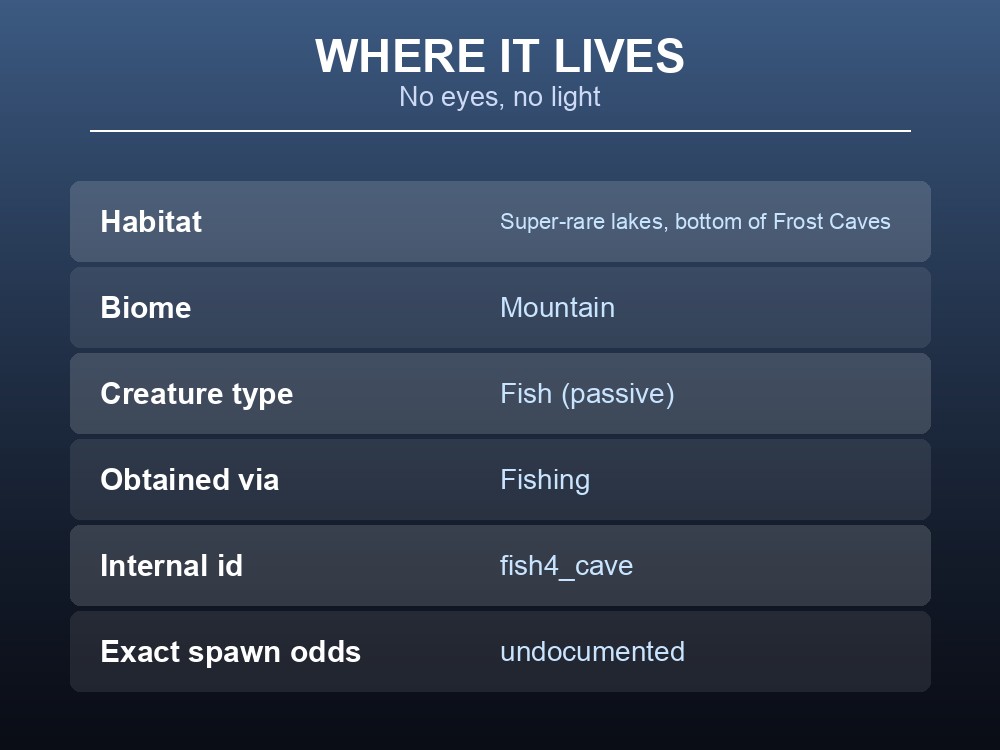
Task: Click the Fish (passive) value
Action: [x=587, y=393]
